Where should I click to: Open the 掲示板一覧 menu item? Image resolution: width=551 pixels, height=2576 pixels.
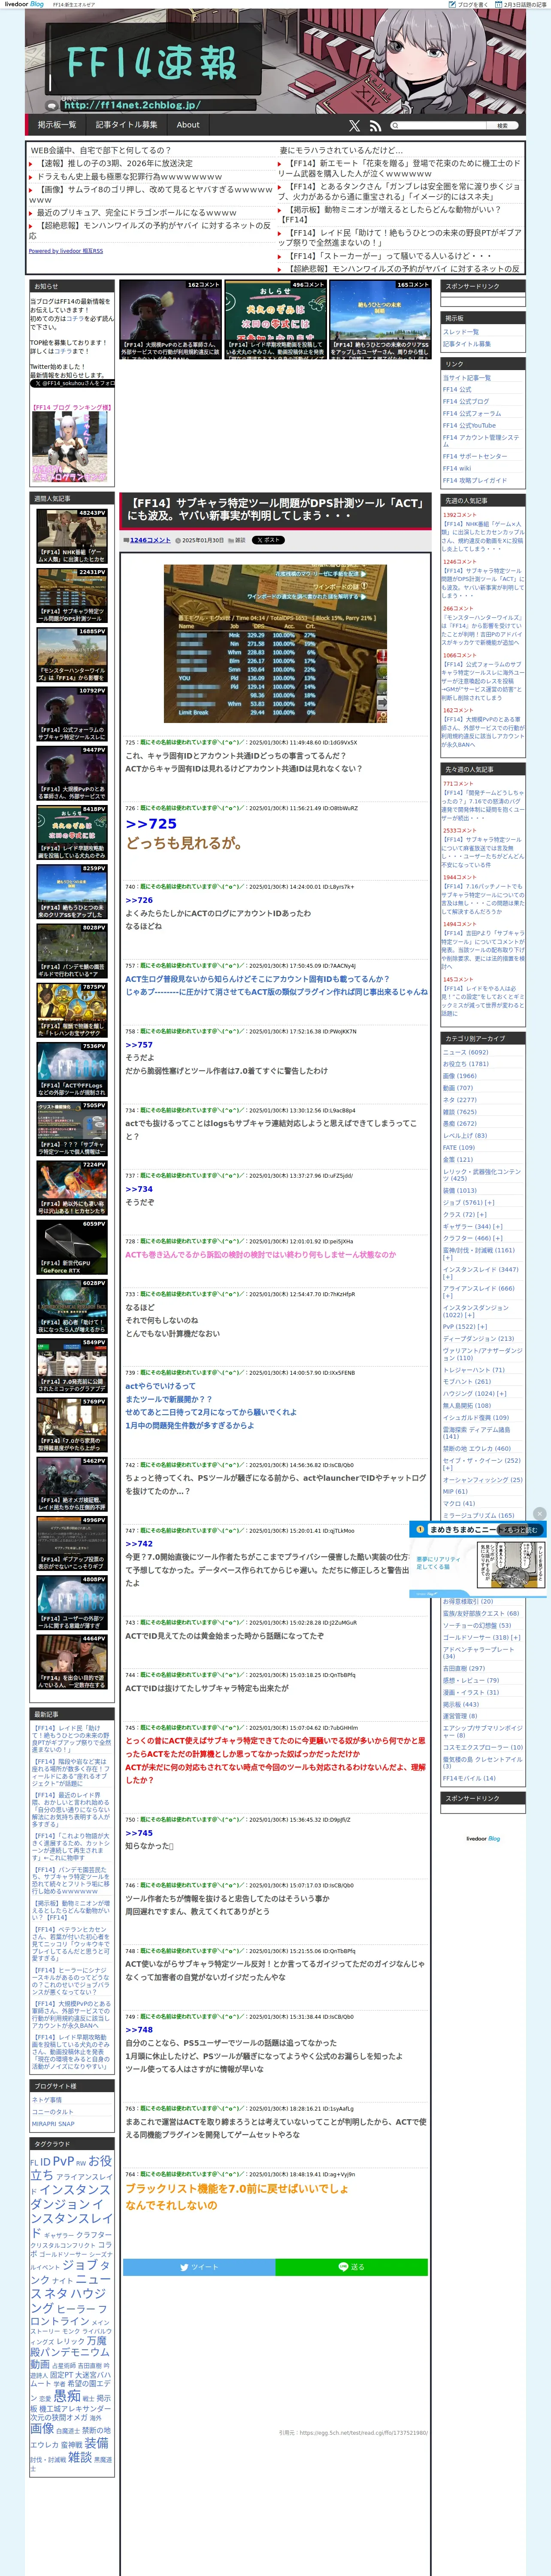tap(57, 125)
